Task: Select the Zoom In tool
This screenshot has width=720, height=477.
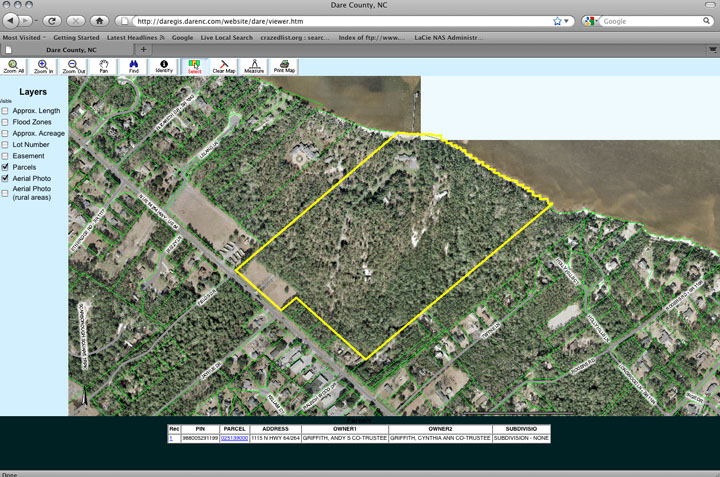Action: click(x=43, y=67)
